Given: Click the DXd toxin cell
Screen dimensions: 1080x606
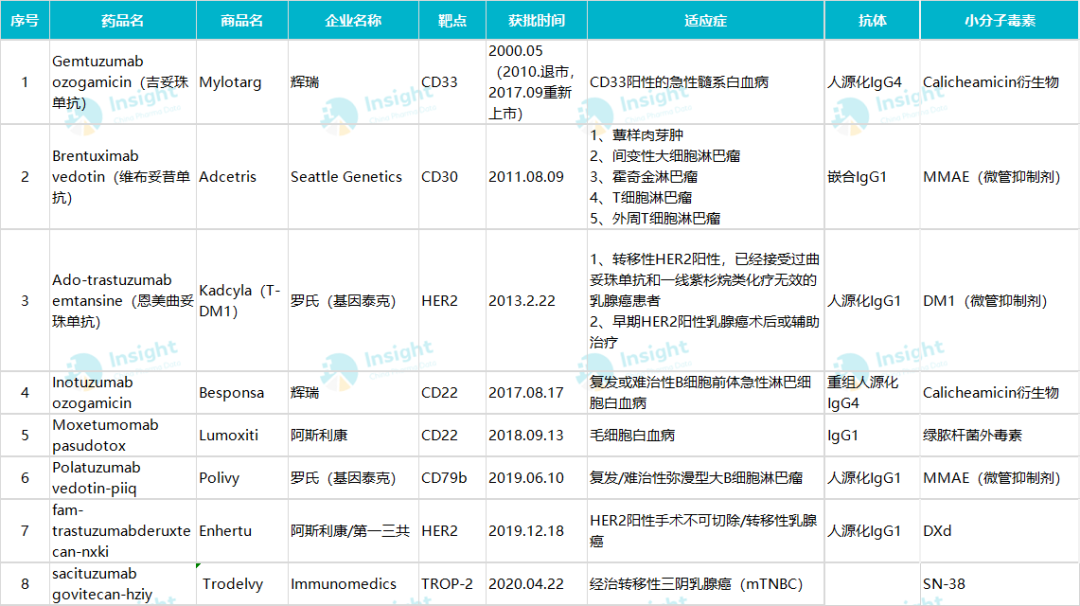Looking at the screenshot, I should [x=999, y=531].
